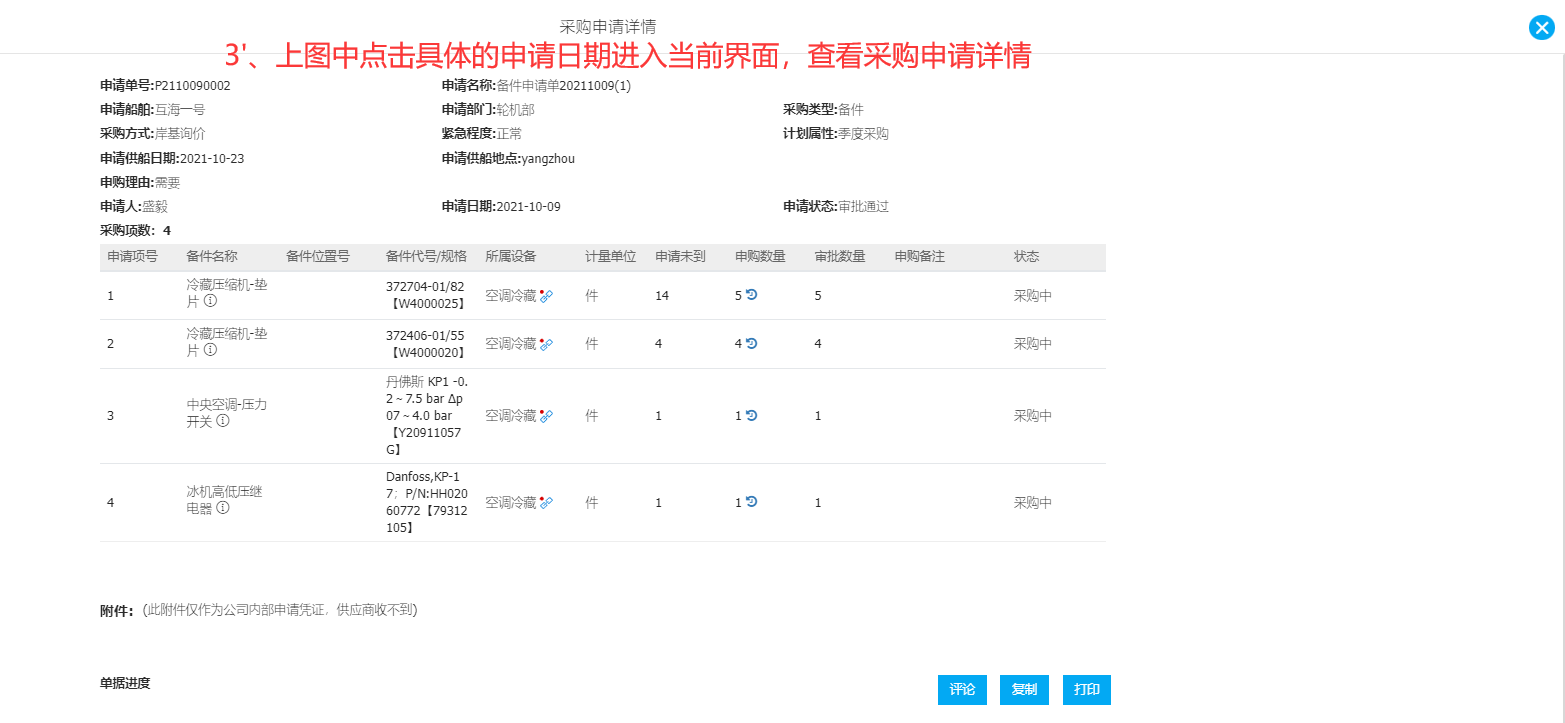
Task: Select 计量单位 column header
Action: 611,257
